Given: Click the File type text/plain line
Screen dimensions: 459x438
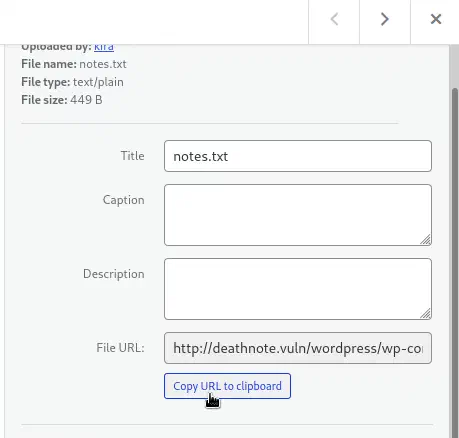Looking at the screenshot, I should [72, 82].
